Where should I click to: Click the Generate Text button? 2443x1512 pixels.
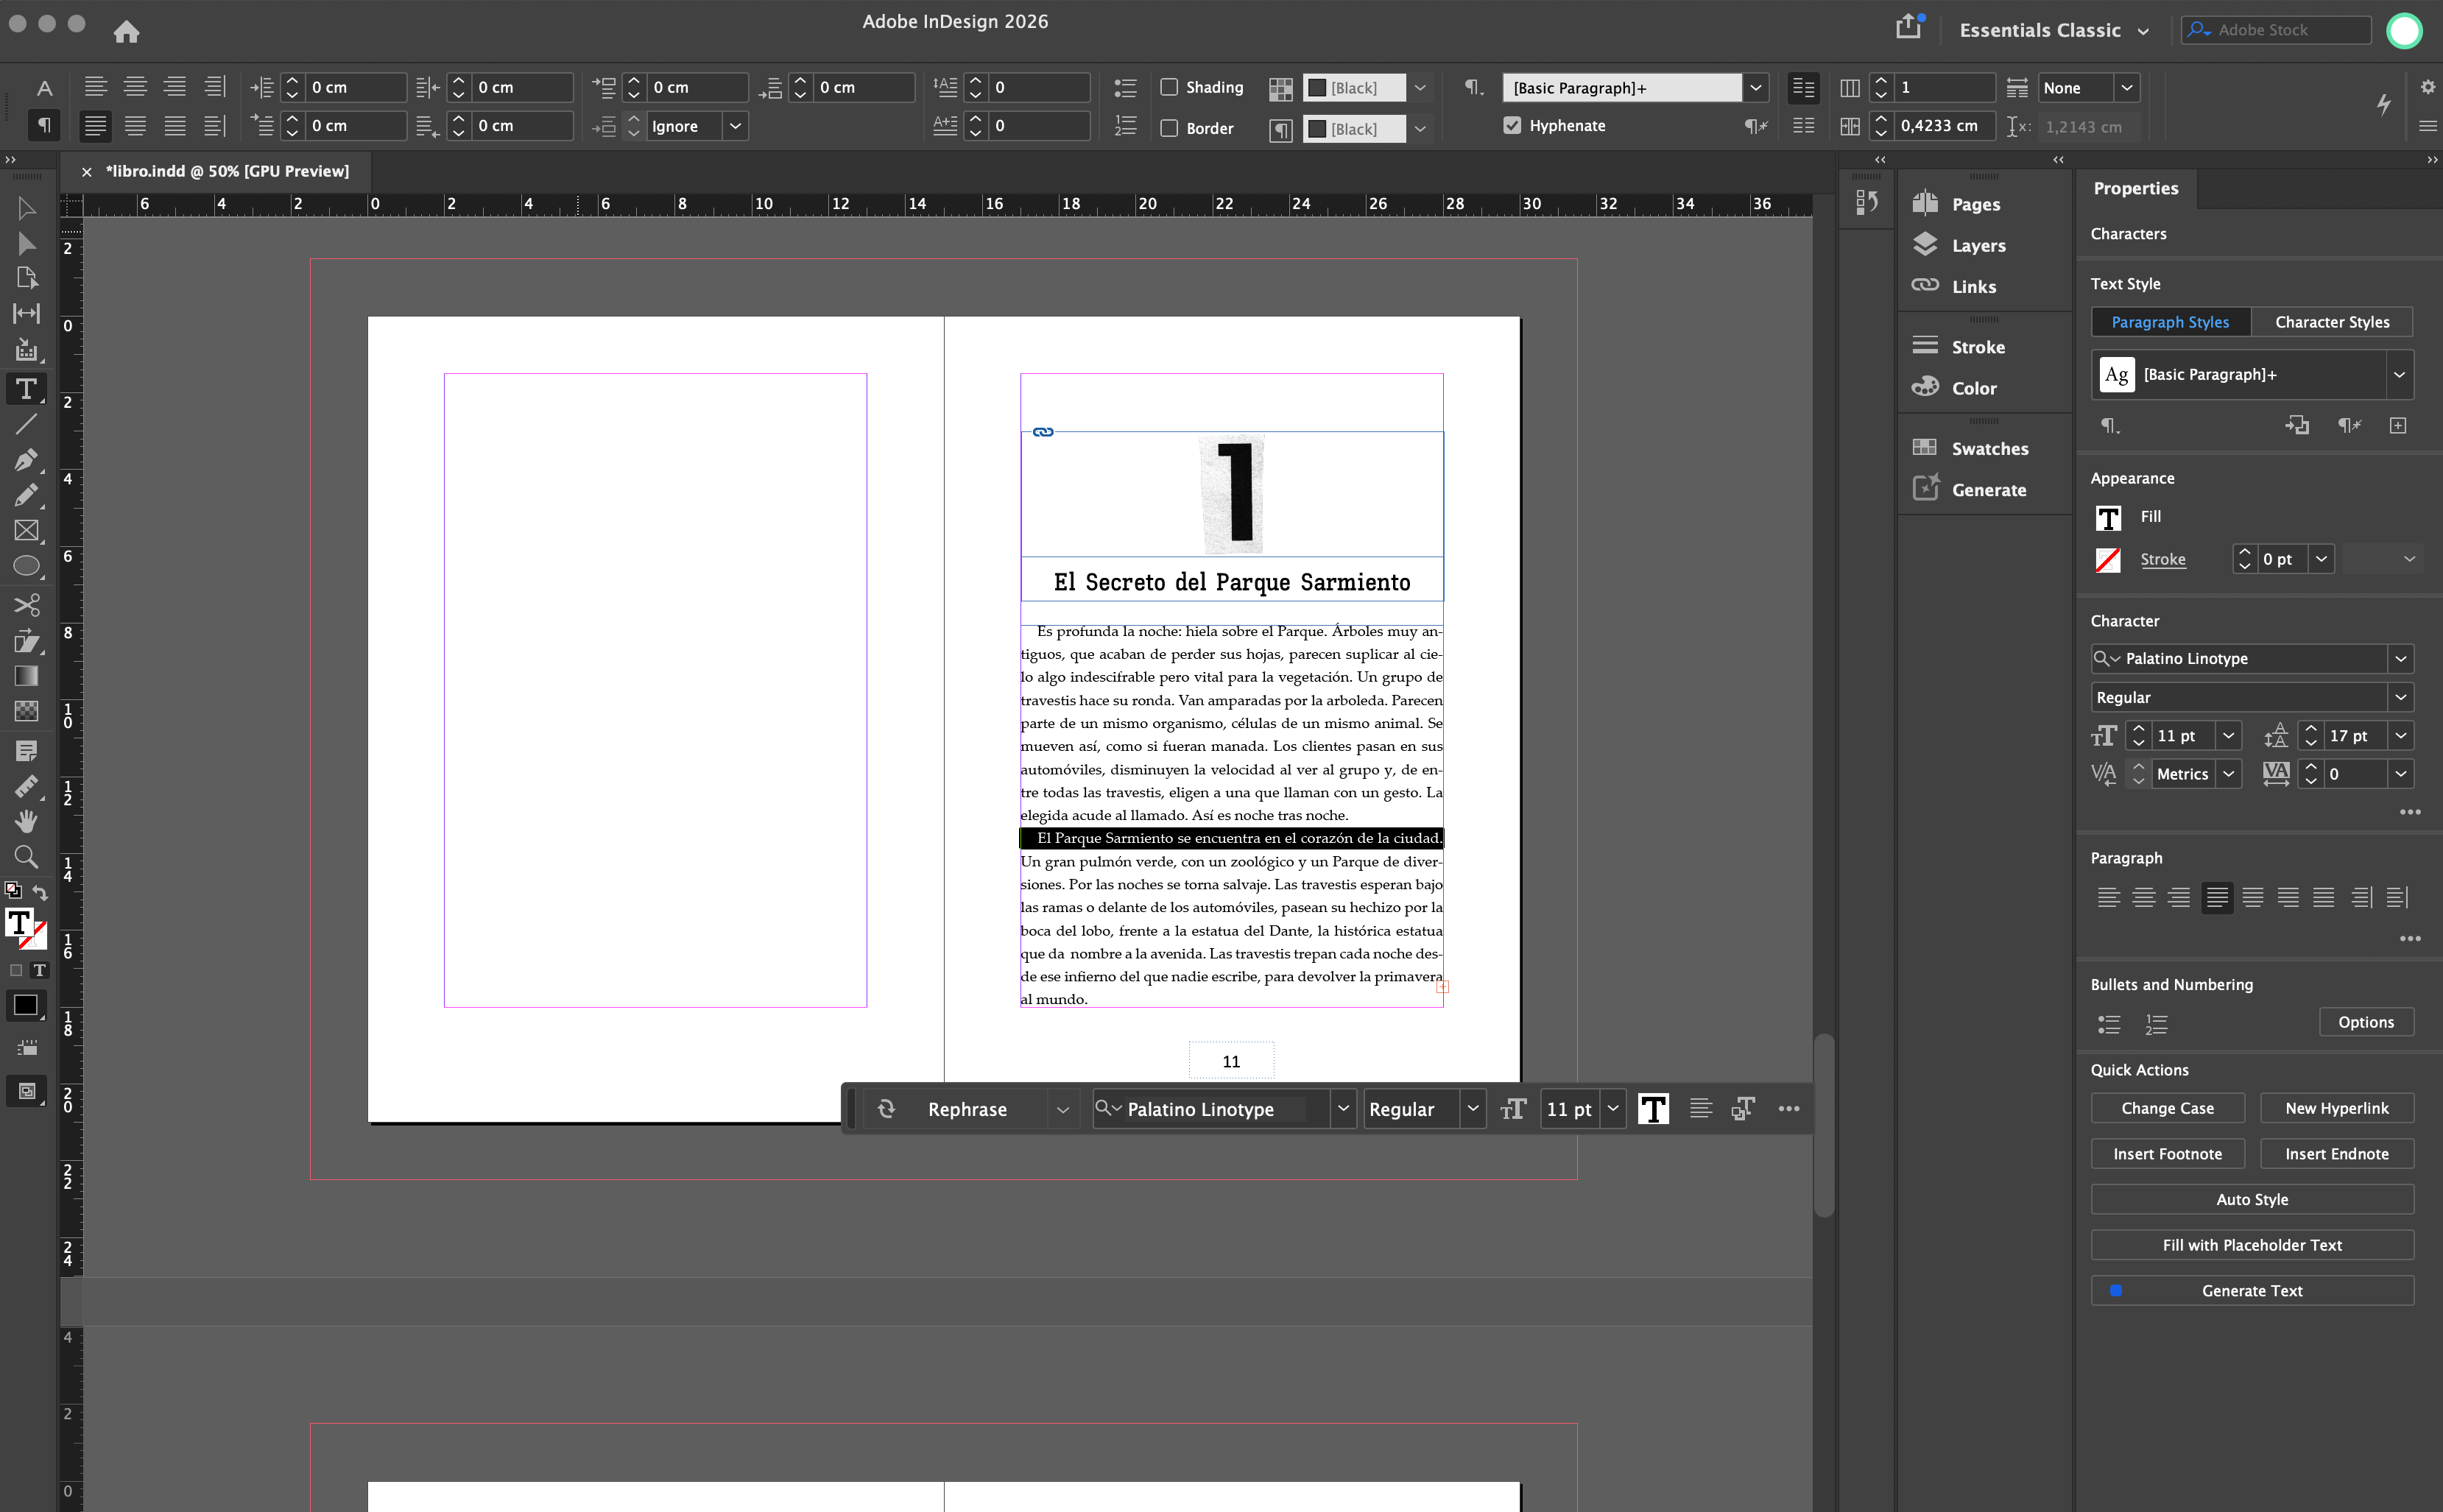pyautogui.click(x=2252, y=1291)
